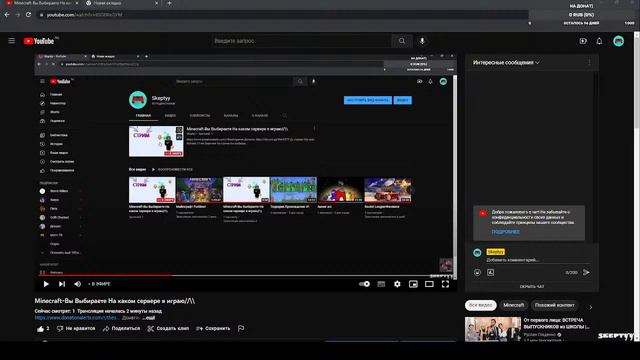Click the video title 'Minecraft-Вы Выбираете'
The image size is (640, 360).
(114, 301)
